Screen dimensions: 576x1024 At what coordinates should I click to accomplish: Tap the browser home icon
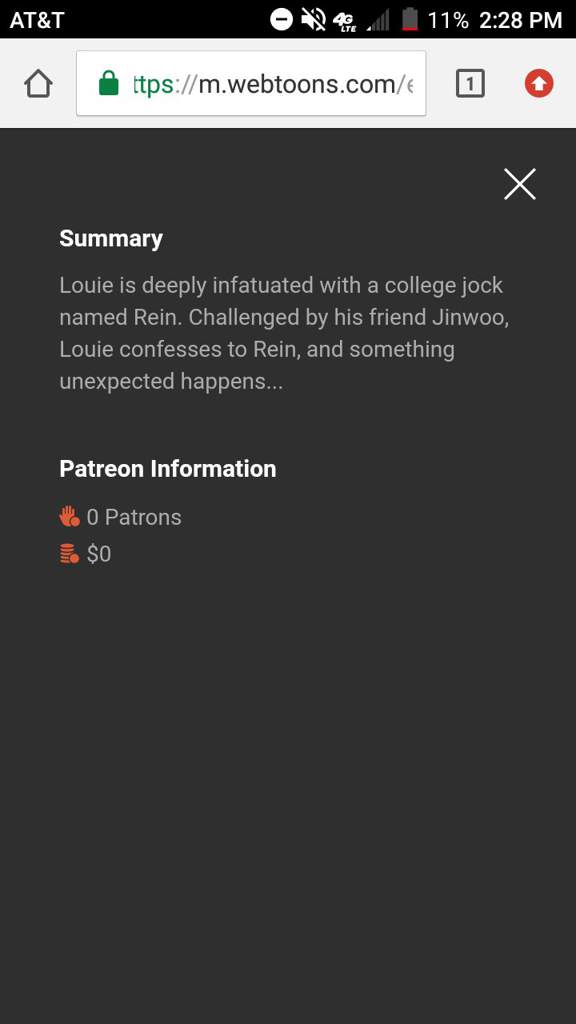pos(38,84)
